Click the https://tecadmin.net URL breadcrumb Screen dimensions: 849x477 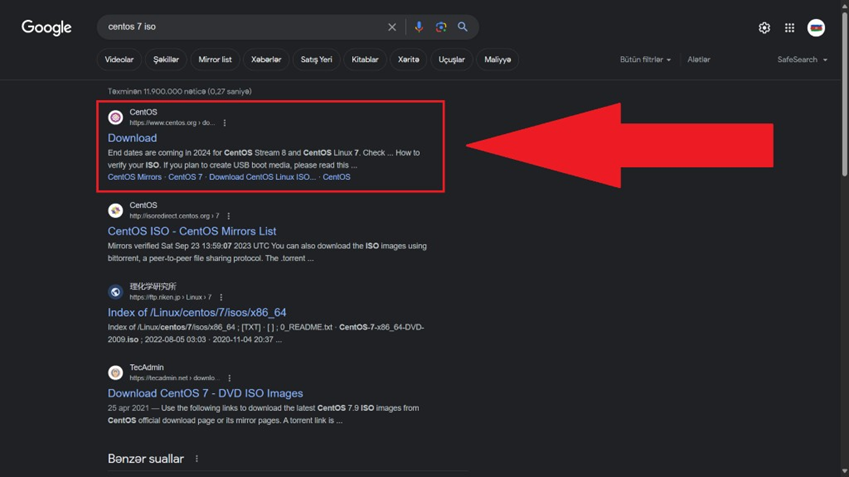pyautogui.click(x=174, y=378)
